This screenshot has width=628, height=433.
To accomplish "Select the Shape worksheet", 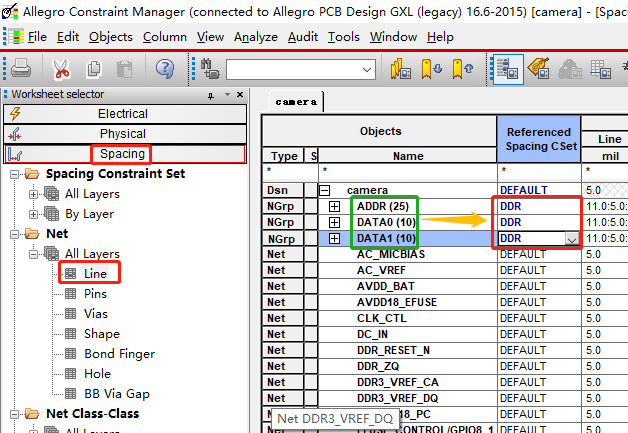I will tap(102, 334).
